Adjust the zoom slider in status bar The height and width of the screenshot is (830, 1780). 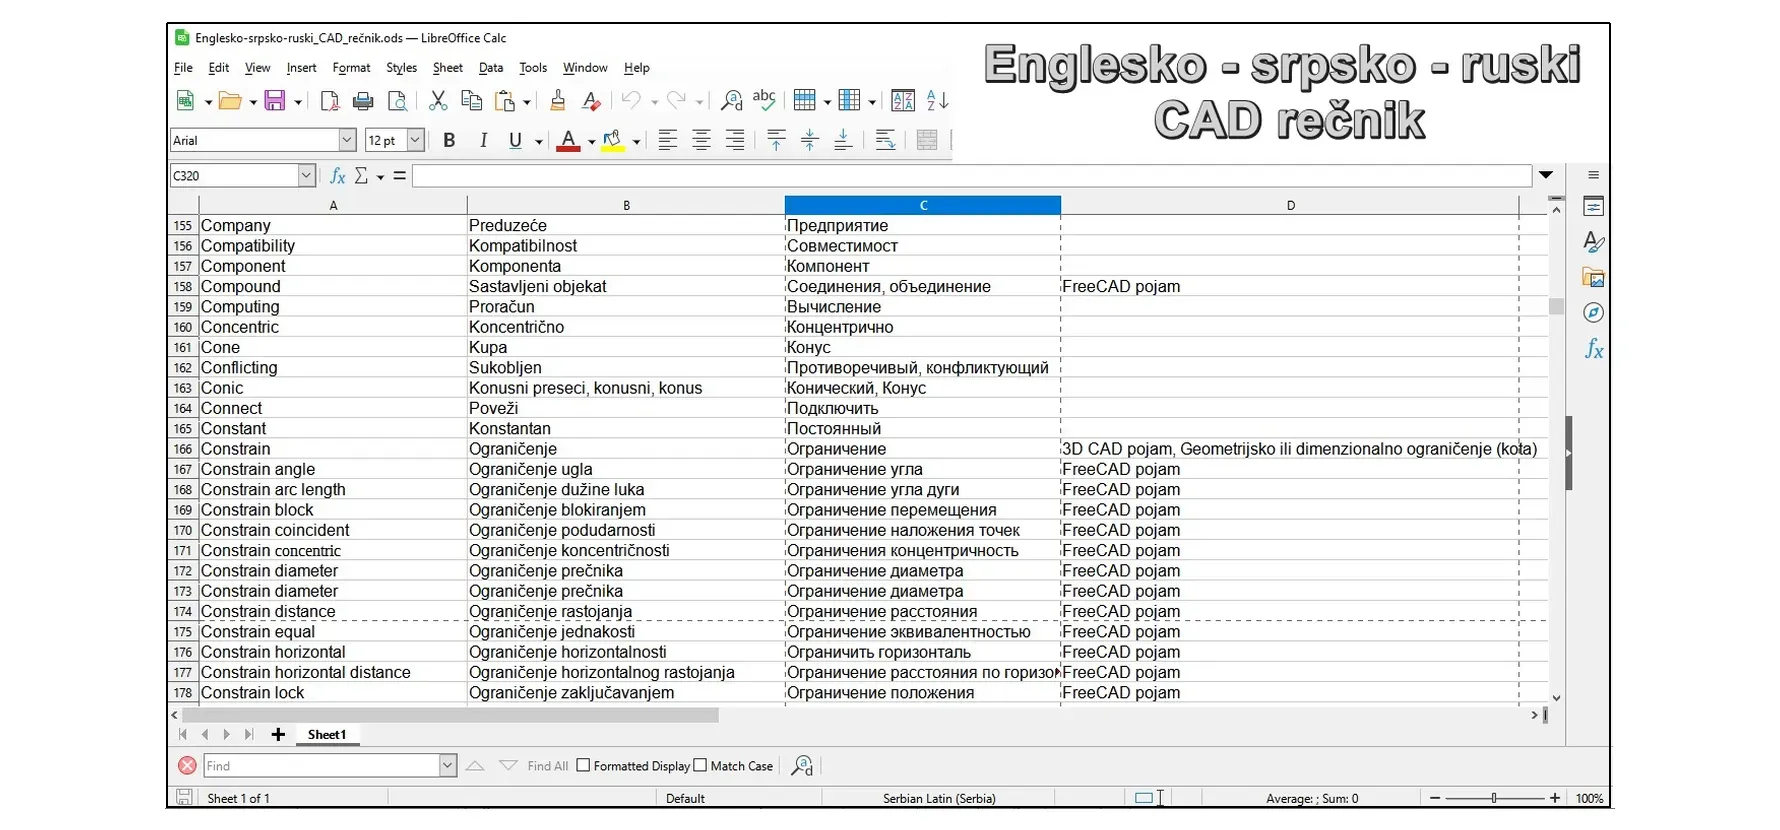[1494, 798]
